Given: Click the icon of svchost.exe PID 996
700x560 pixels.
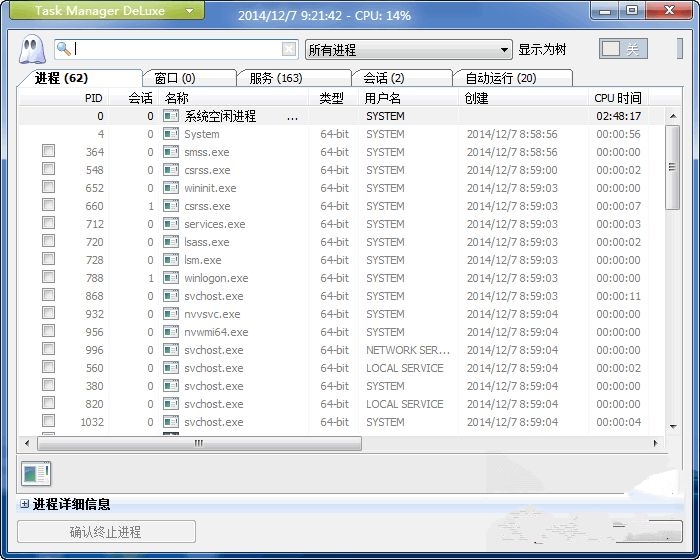Looking at the screenshot, I should pyautogui.click(x=171, y=350).
